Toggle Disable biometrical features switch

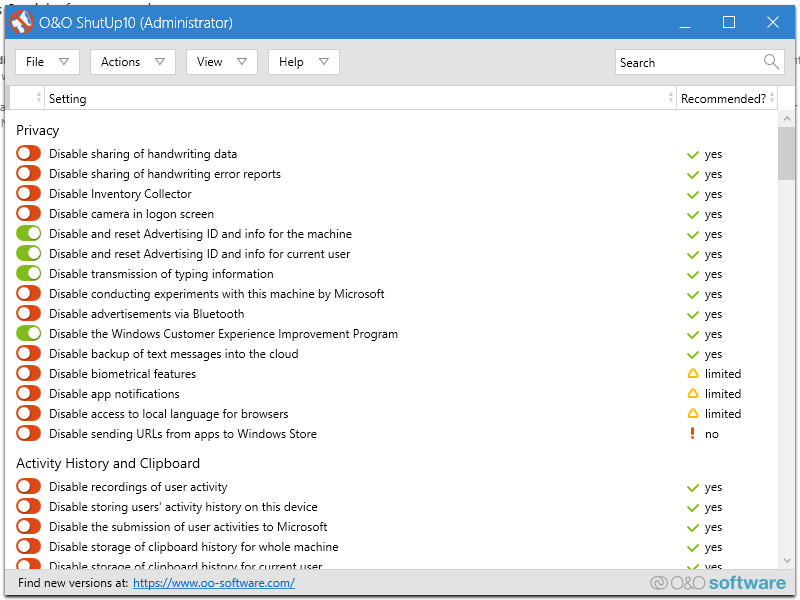click(28, 373)
